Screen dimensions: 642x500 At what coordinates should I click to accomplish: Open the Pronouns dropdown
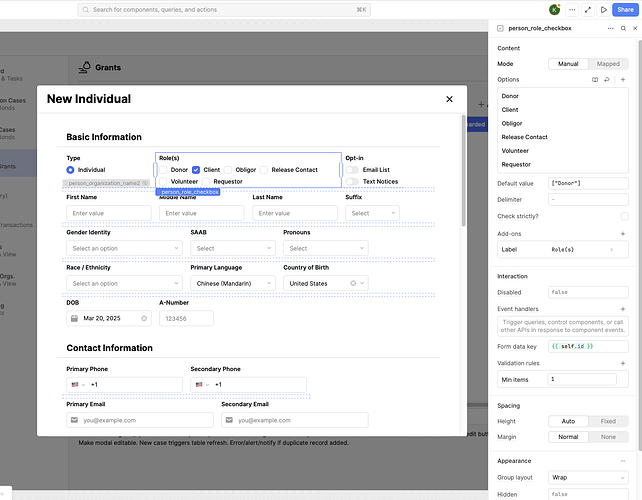(326, 249)
